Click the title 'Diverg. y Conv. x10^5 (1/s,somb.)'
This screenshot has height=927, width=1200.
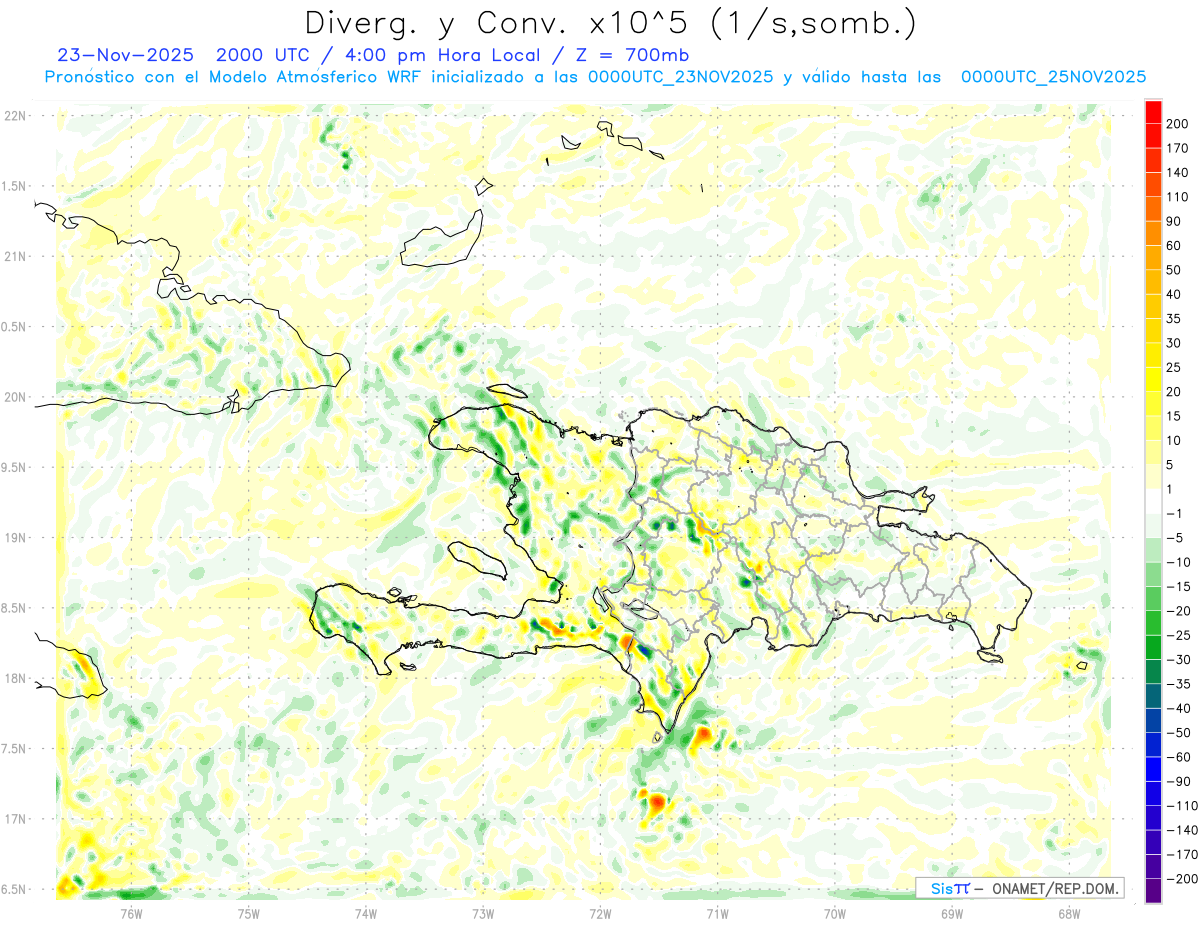click(x=609, y=23)
